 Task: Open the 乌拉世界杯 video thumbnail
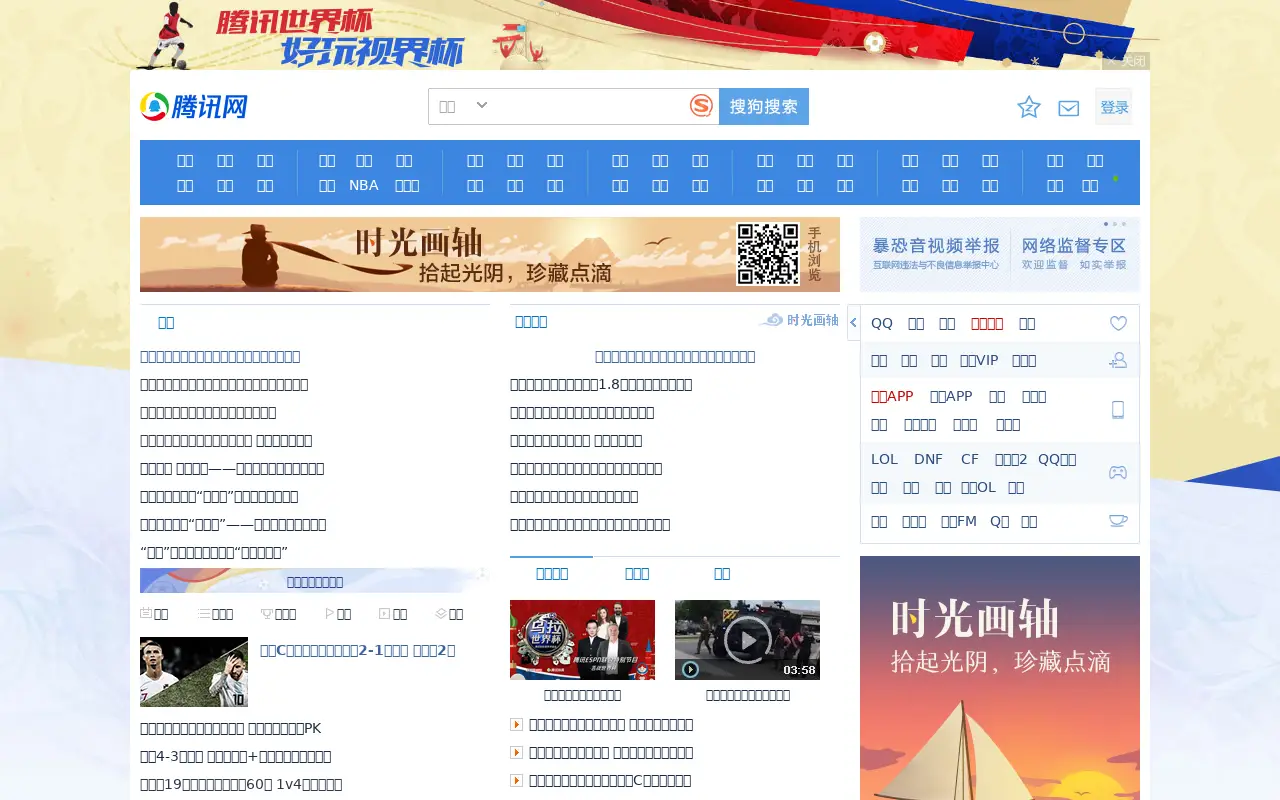coord(582,640)
